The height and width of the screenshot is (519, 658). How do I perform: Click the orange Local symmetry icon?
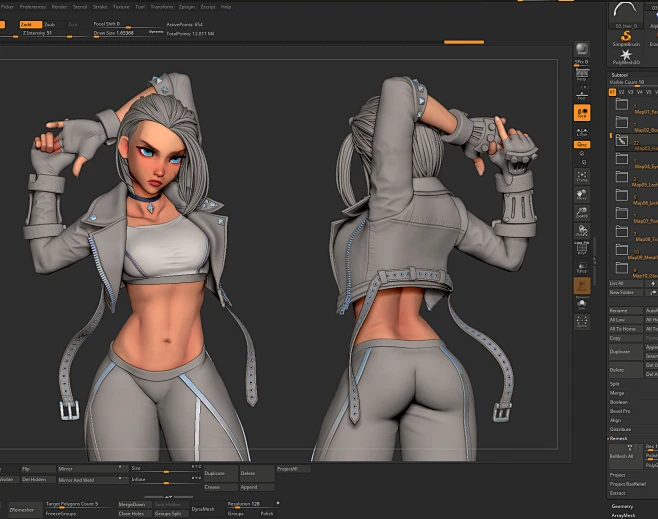(582, 113)
